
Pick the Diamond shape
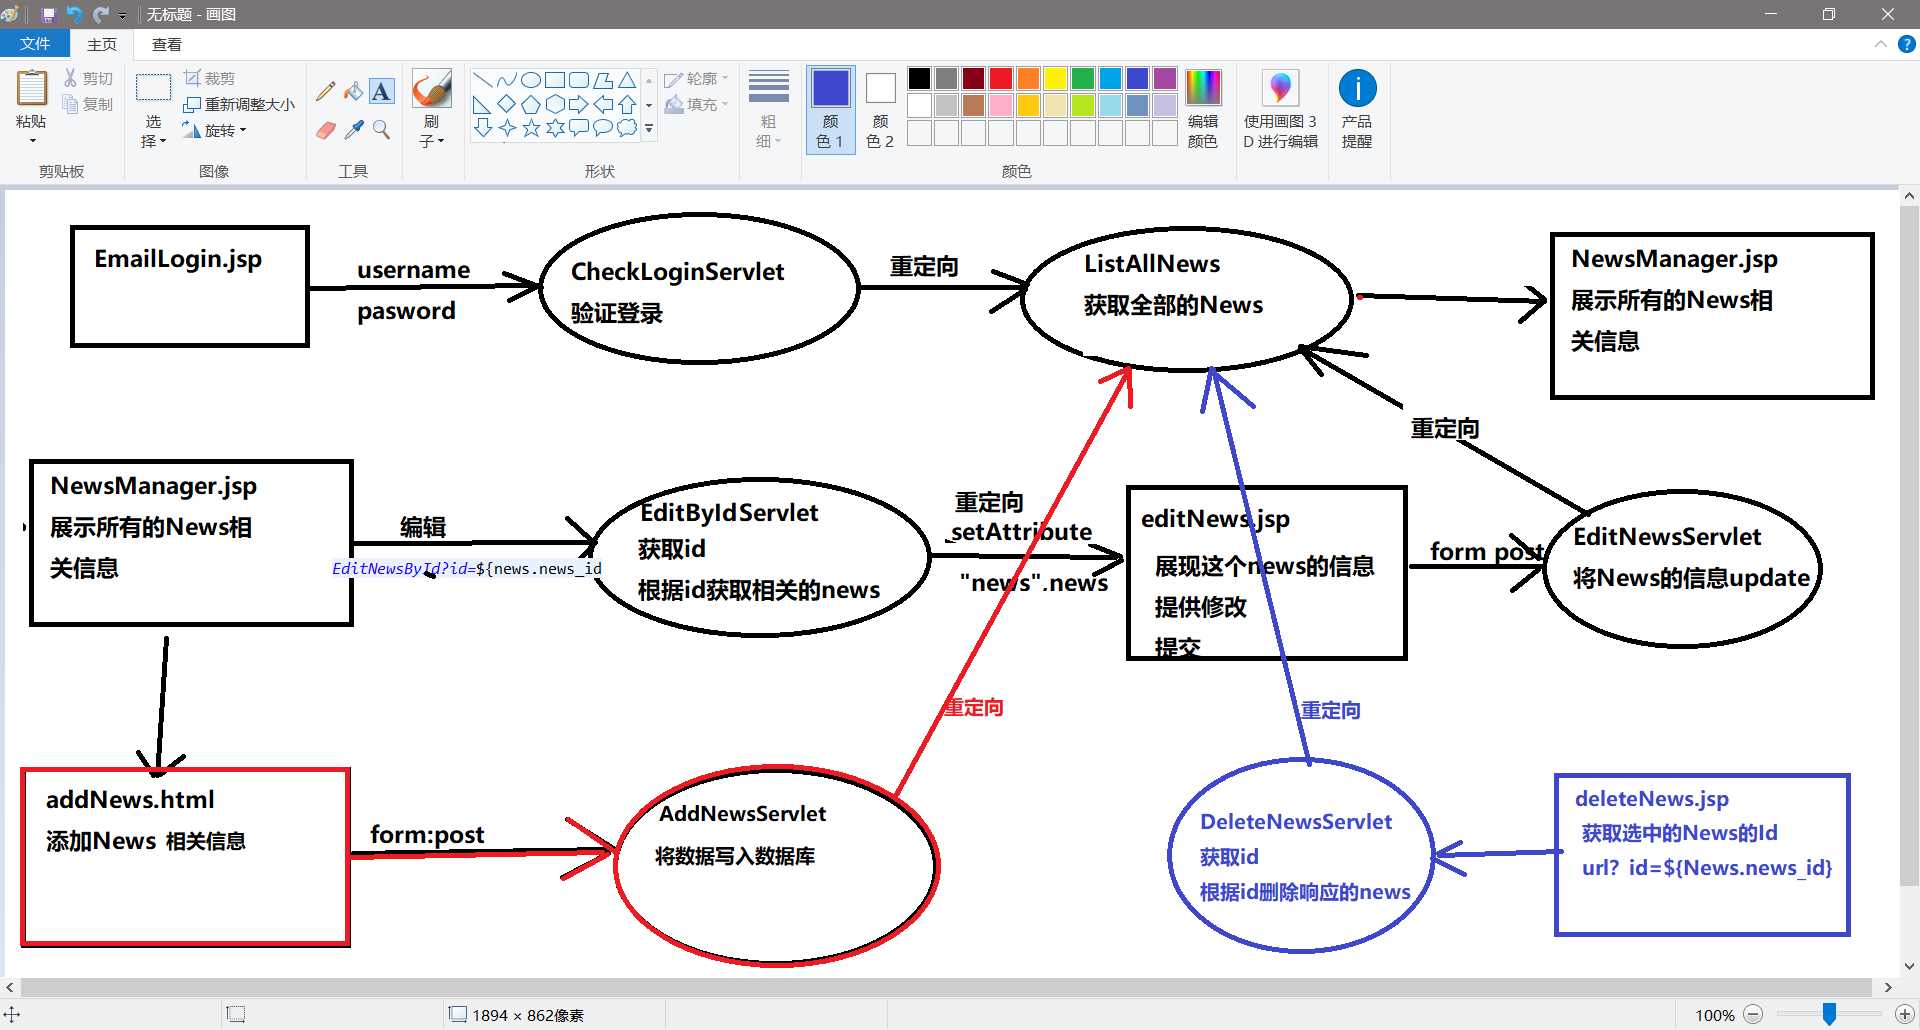coord(507,104)
